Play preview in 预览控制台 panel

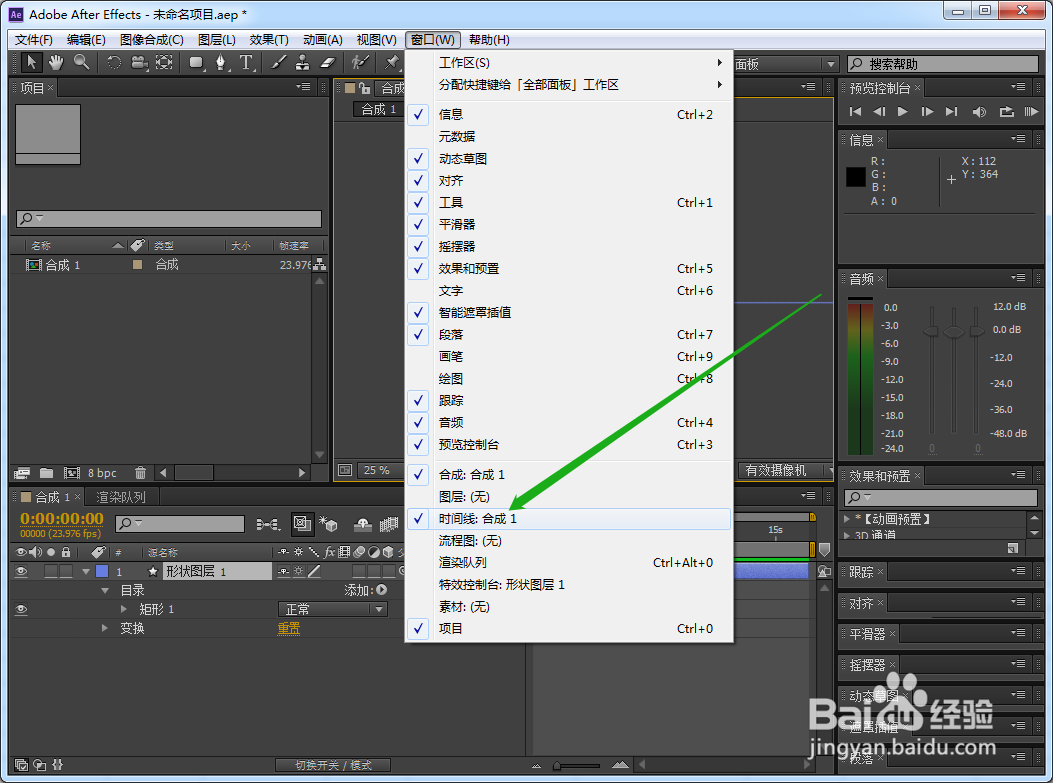pos(903,111)
